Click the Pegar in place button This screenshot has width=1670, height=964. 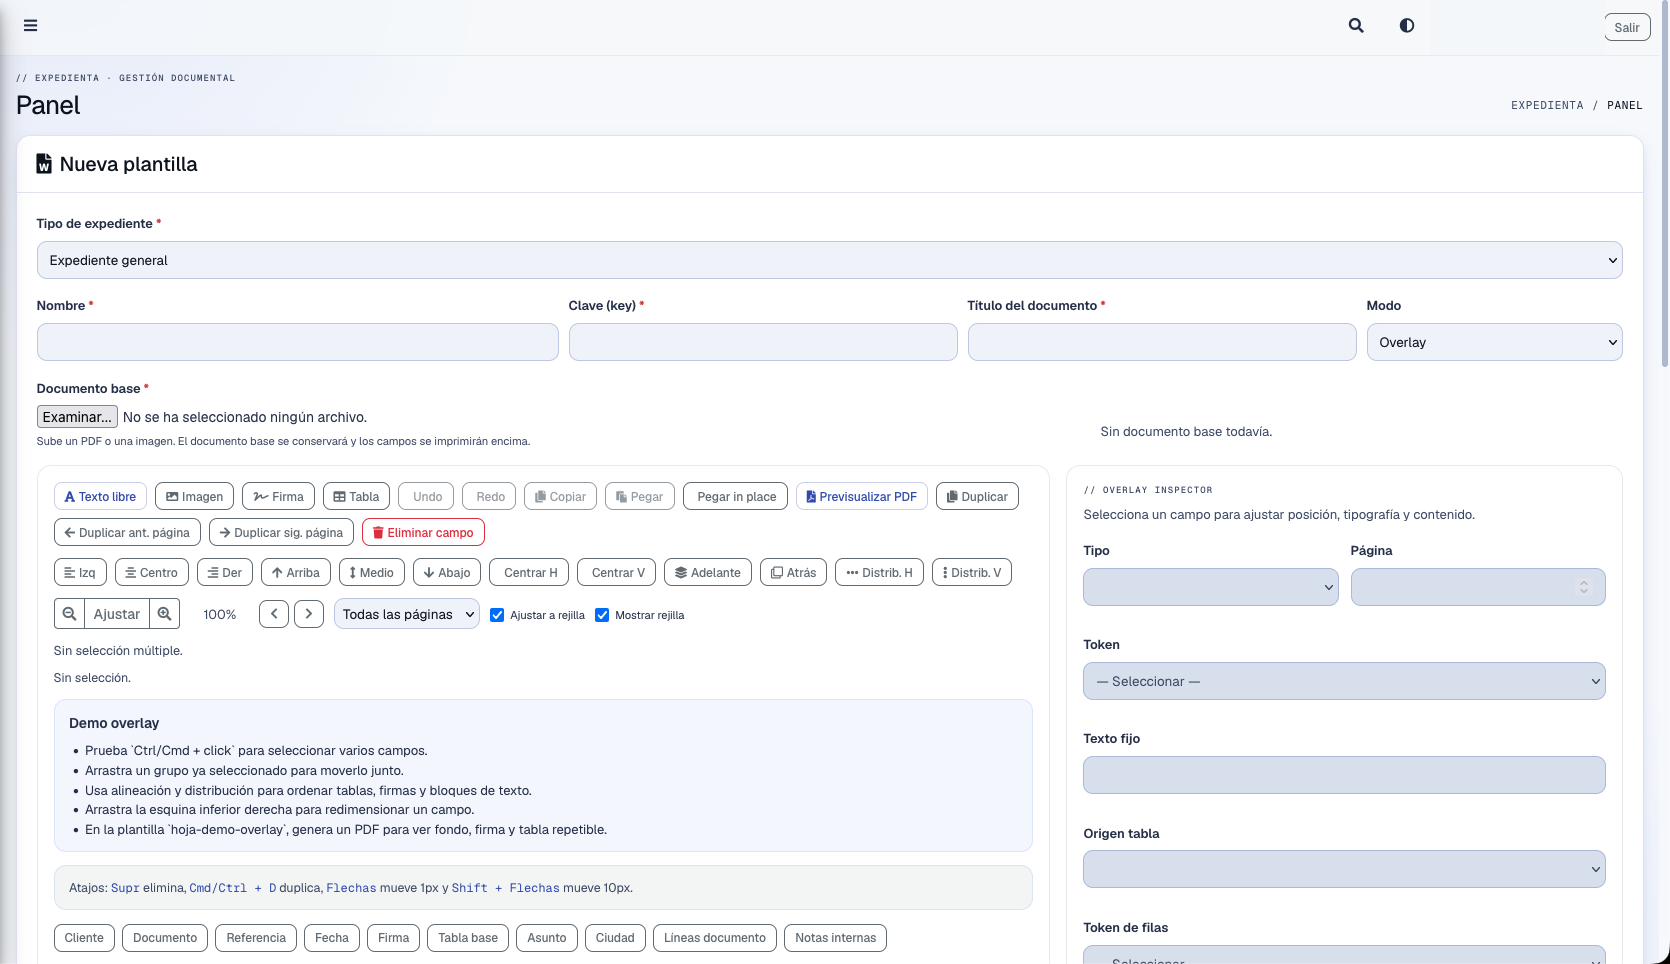pyautogui.click(x=737, y=497)
